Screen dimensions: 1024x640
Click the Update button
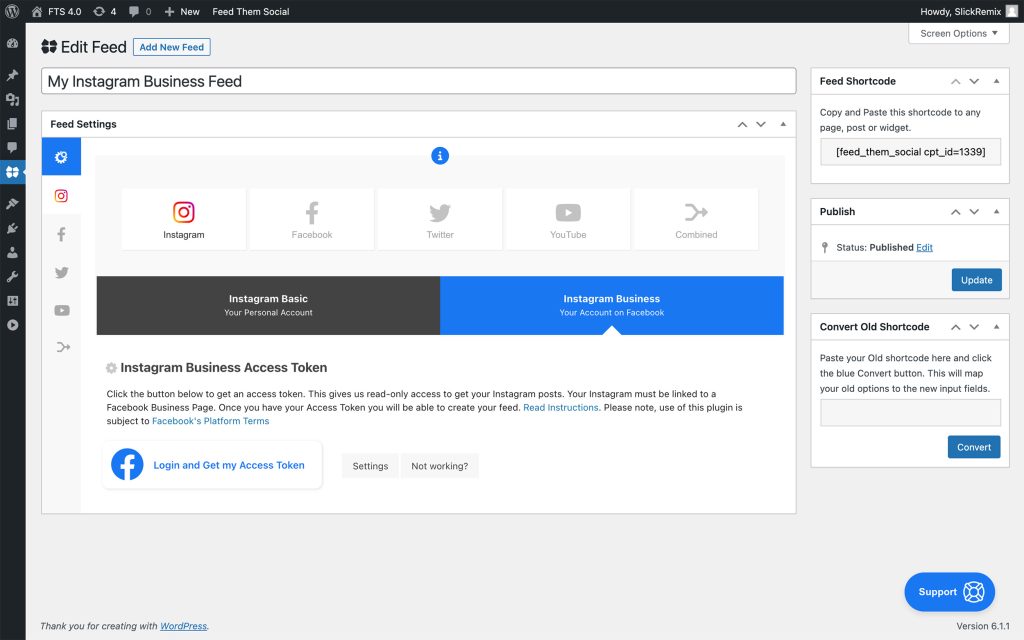click(x=976, y=280)
